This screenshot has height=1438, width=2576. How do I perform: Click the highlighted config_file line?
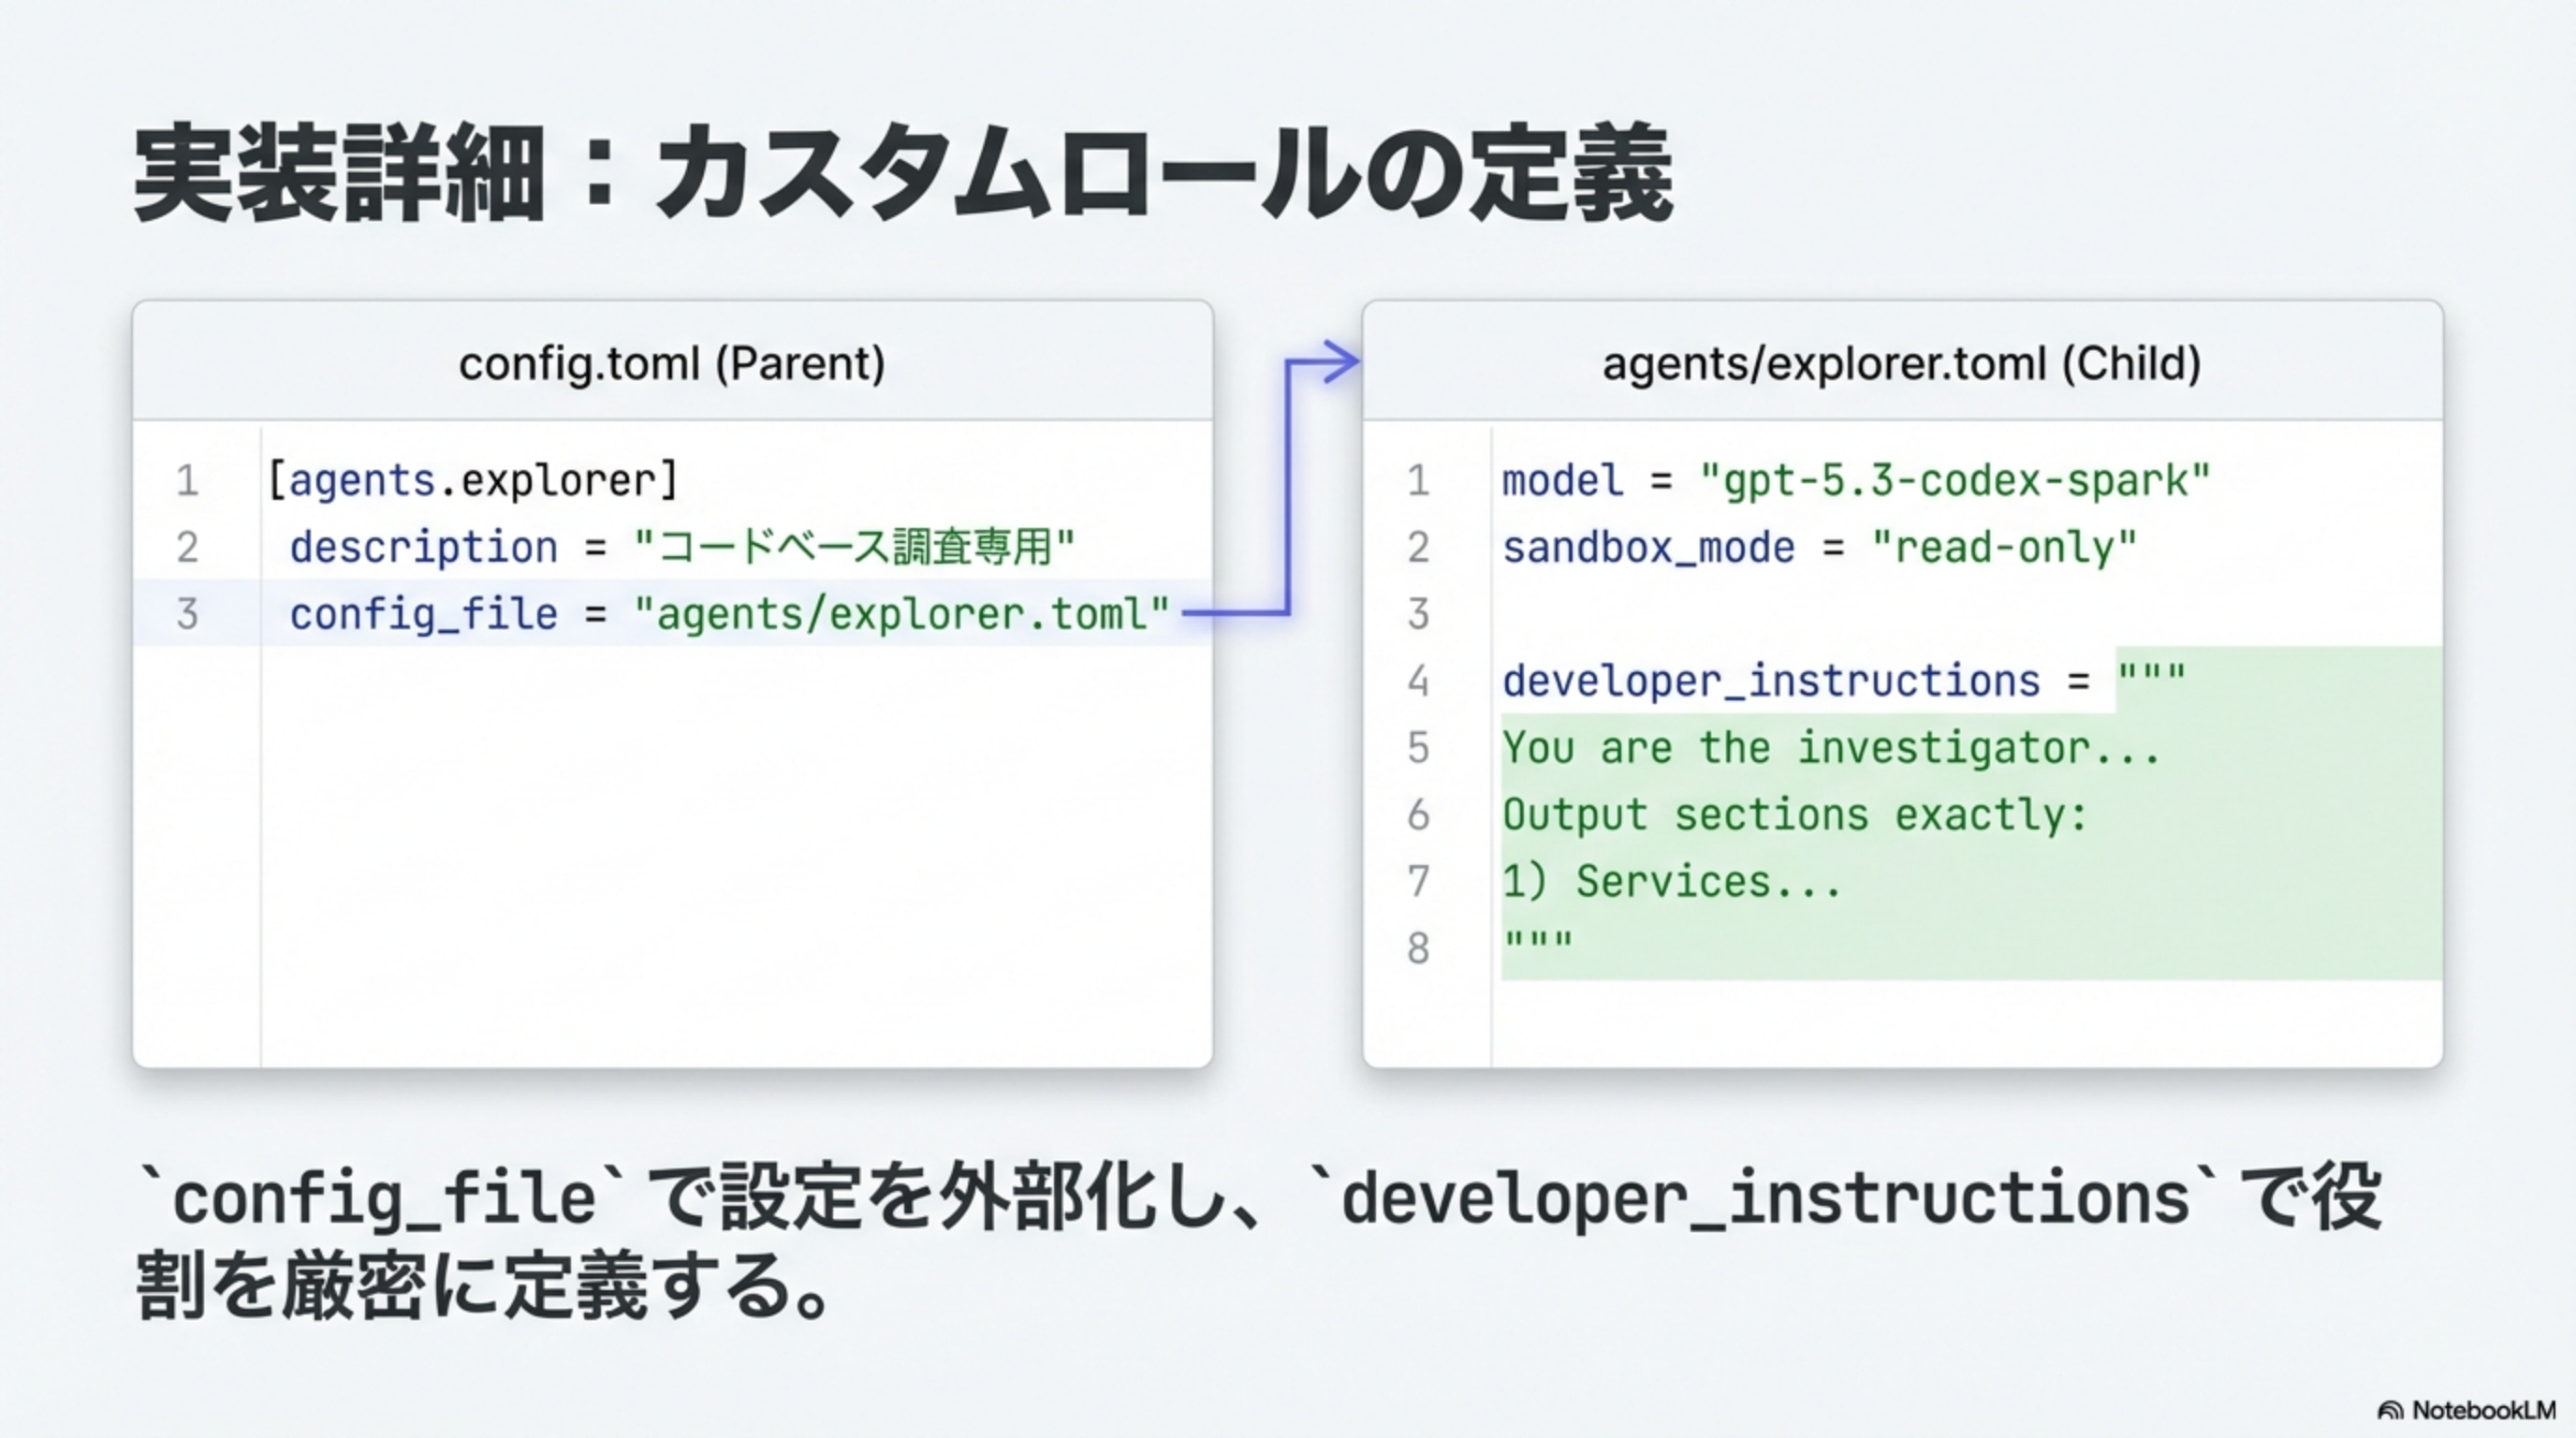424,614
